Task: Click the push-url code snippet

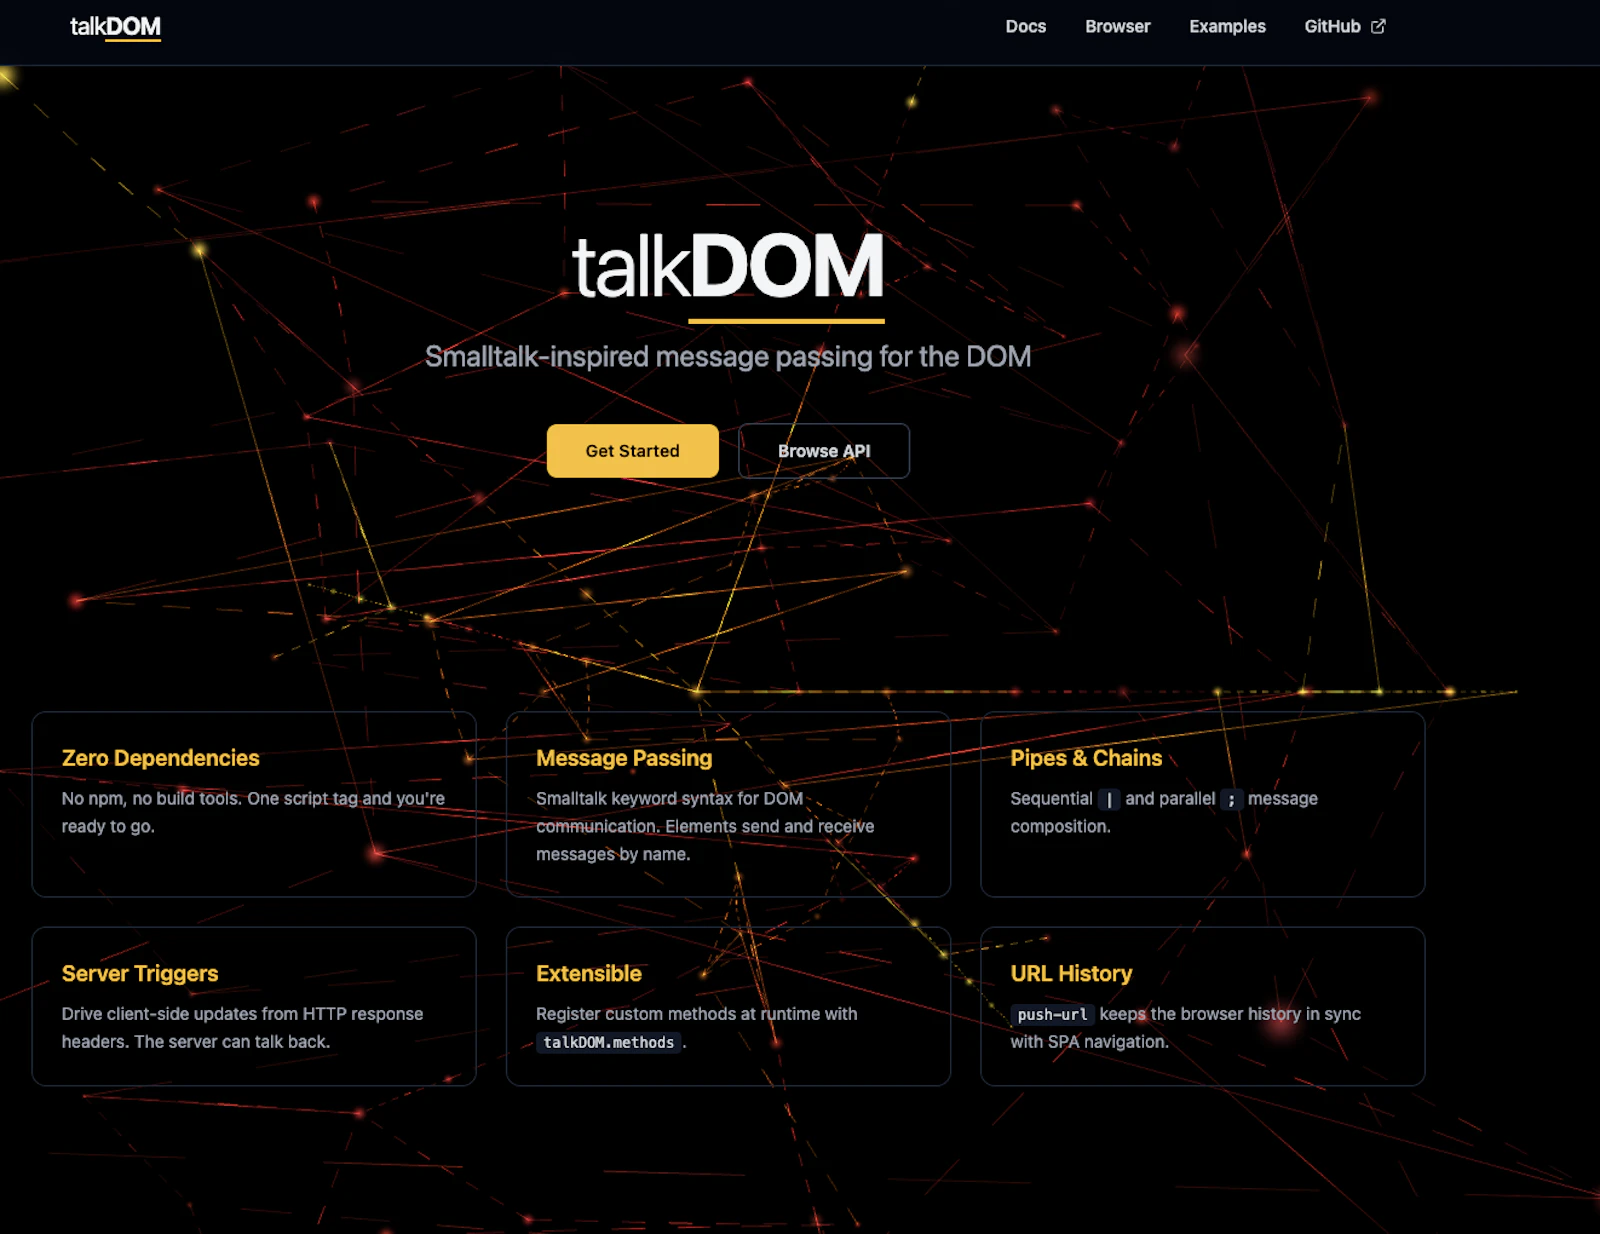Action: point(1052,1014)
